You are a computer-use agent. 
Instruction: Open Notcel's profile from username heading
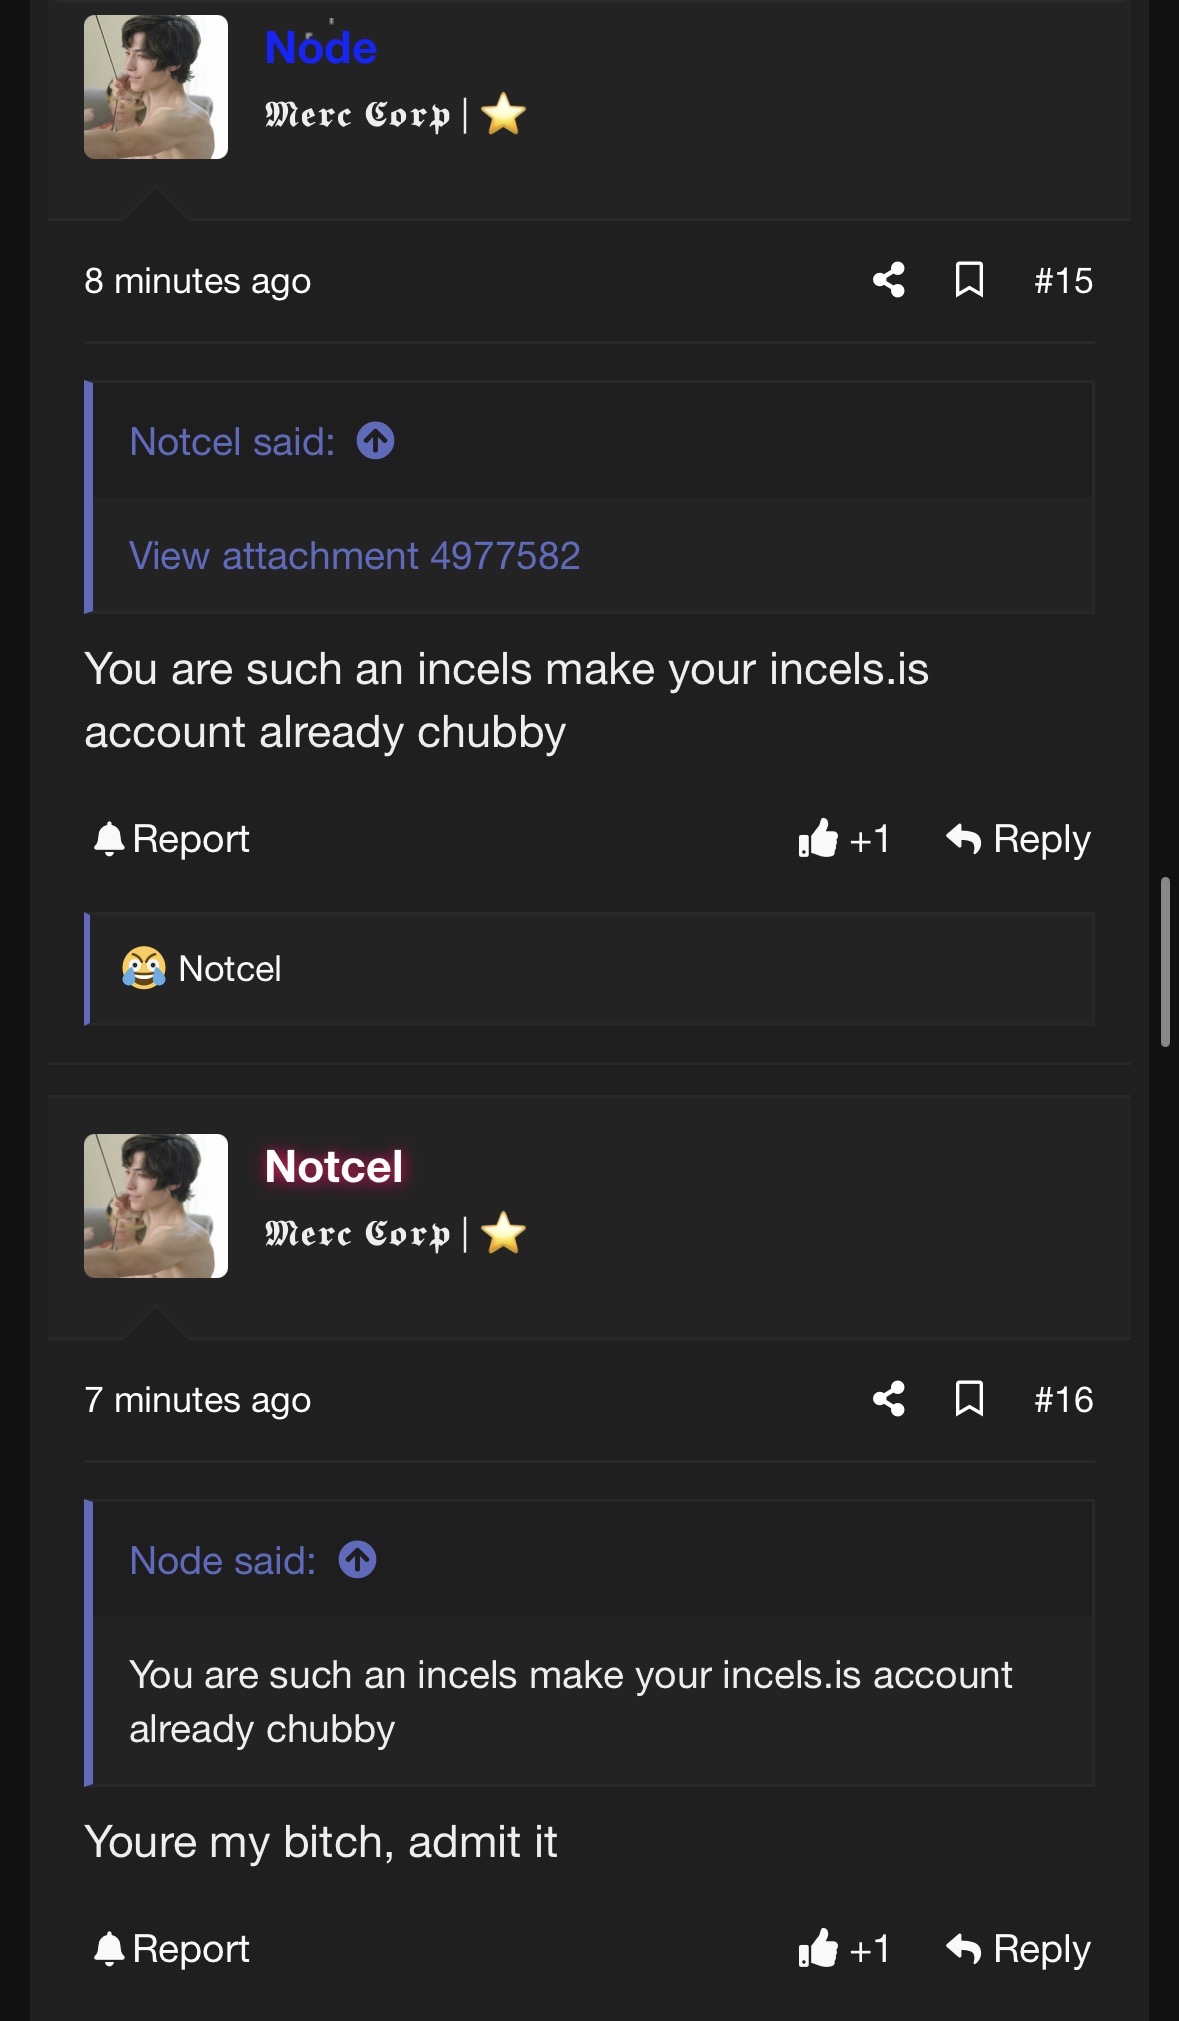click(334, 1167)
